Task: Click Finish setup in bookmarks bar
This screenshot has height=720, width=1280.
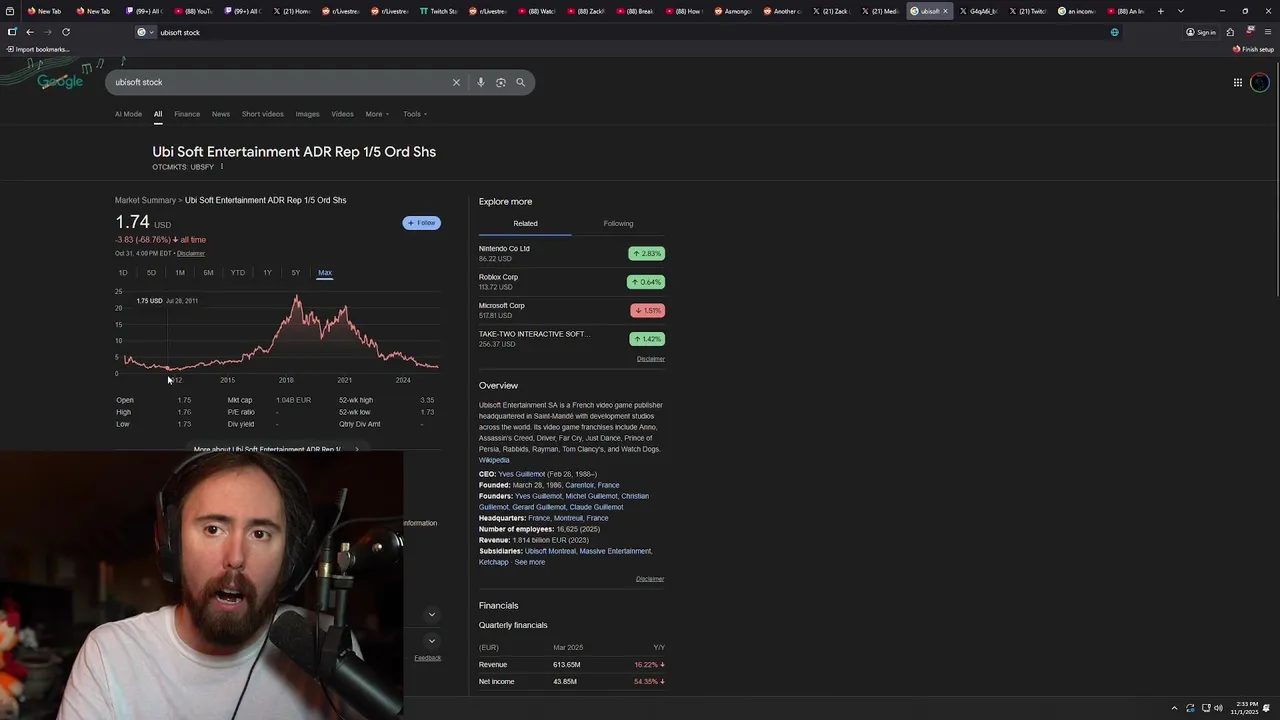Action: (1253, 49)
